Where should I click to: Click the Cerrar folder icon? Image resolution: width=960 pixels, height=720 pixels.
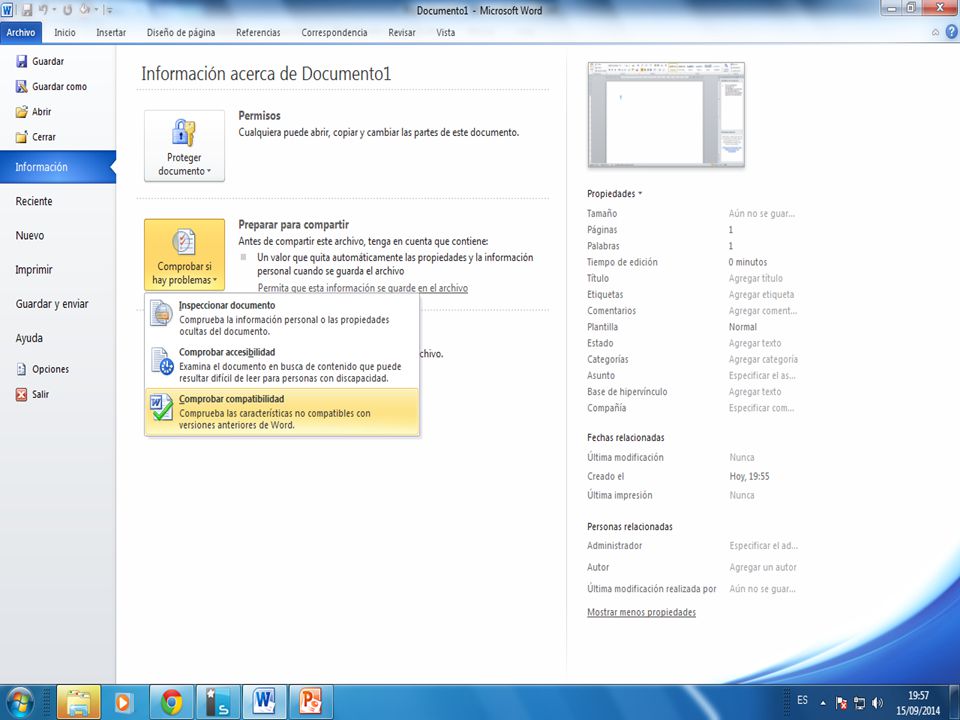click(21, 137)
